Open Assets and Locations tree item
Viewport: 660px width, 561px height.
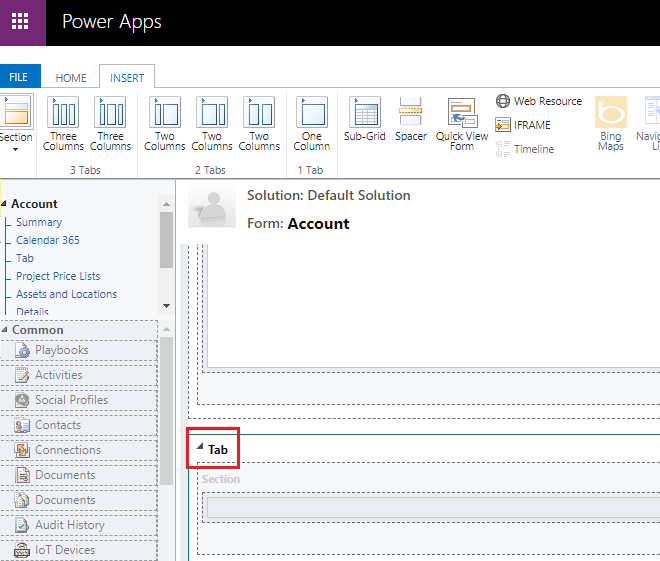(x=67, y=294)
